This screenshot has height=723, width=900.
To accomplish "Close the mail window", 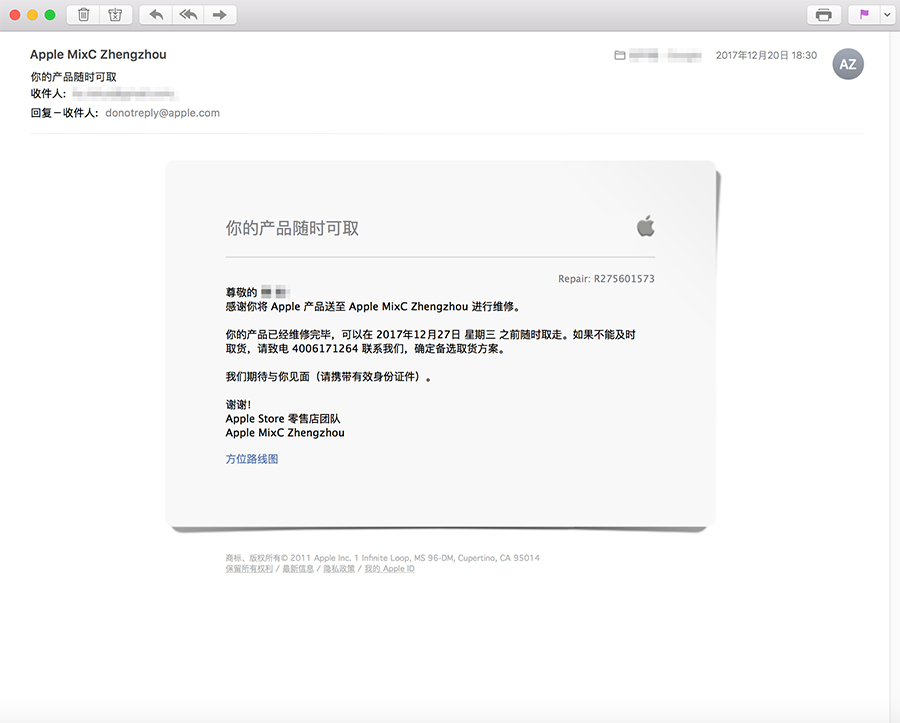I will [15, 15].
